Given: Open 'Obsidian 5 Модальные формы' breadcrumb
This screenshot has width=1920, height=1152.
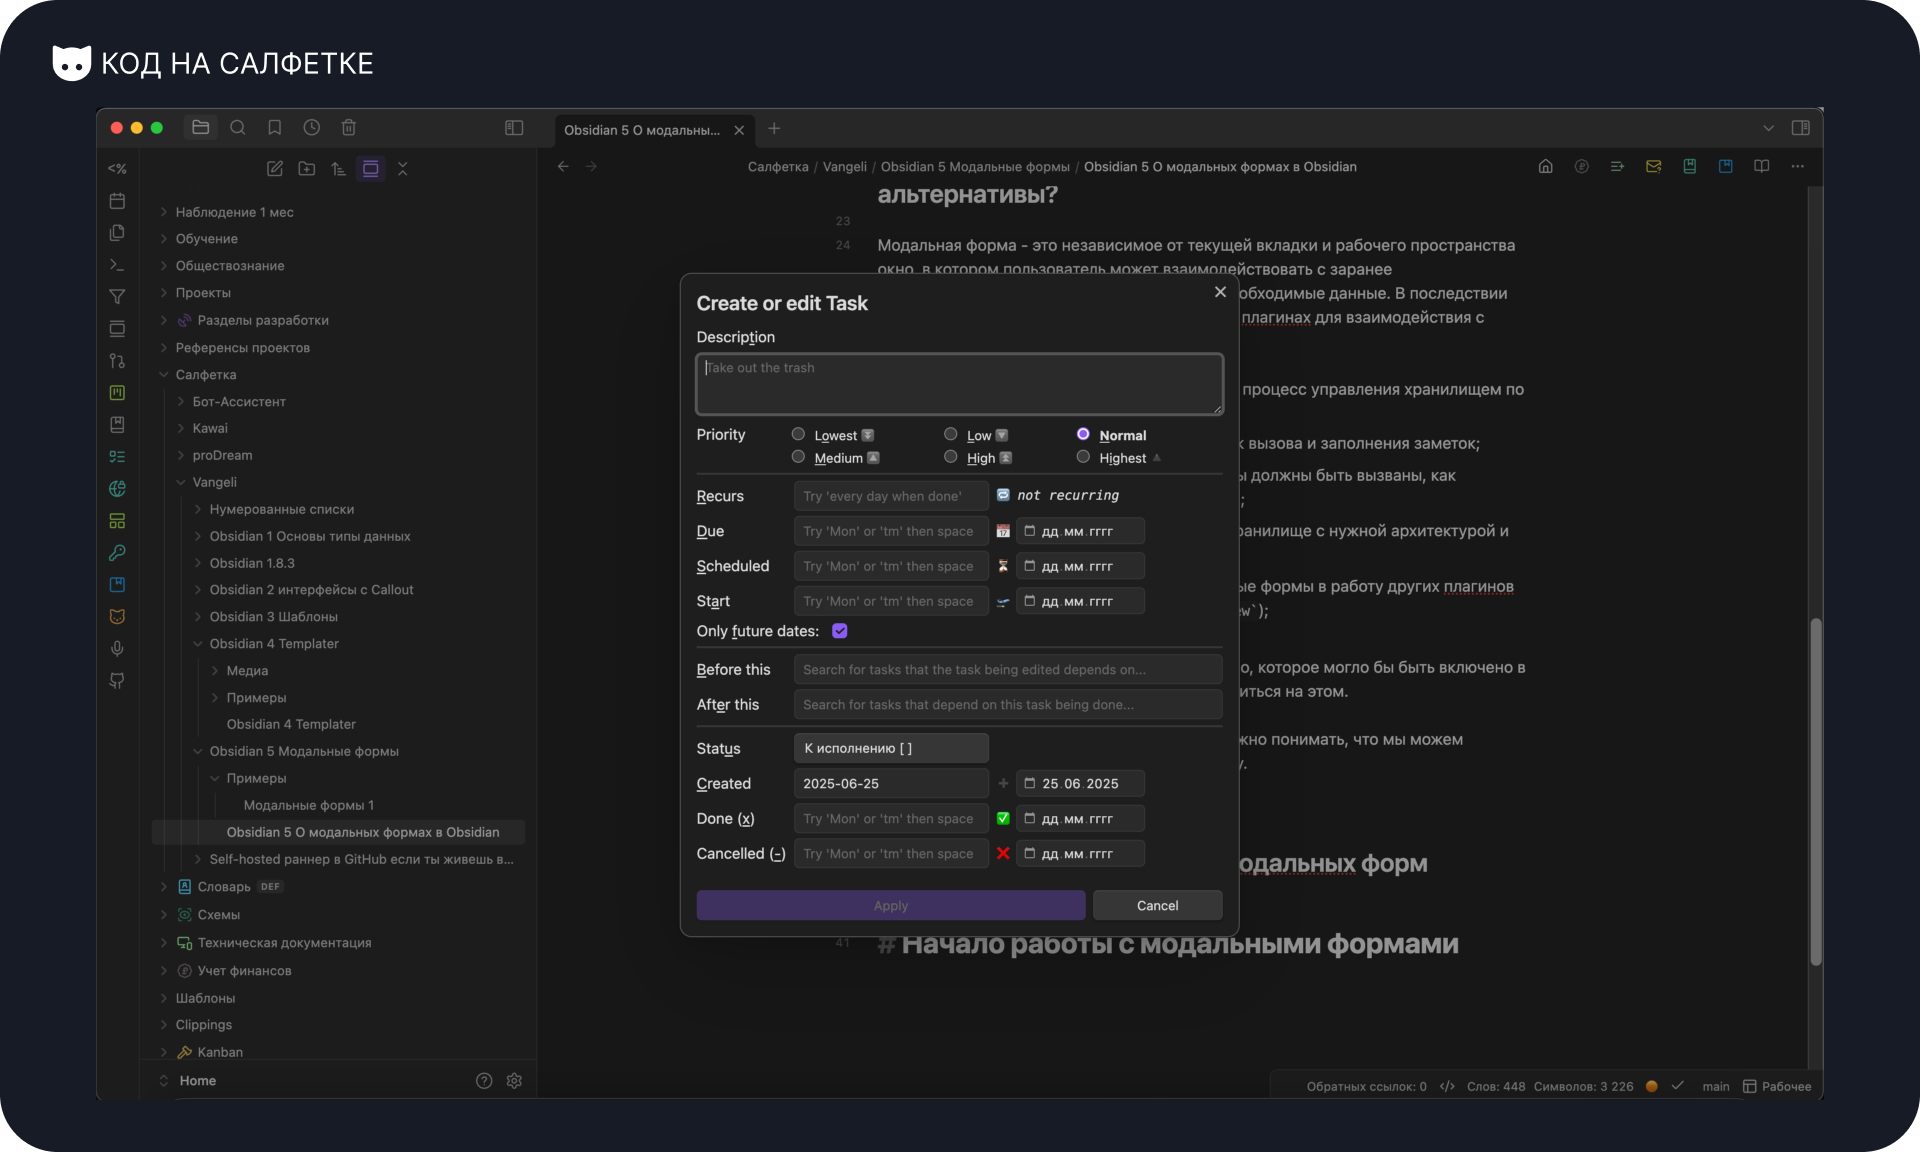Looking at the screenshot, I should [x=975, y=167].
